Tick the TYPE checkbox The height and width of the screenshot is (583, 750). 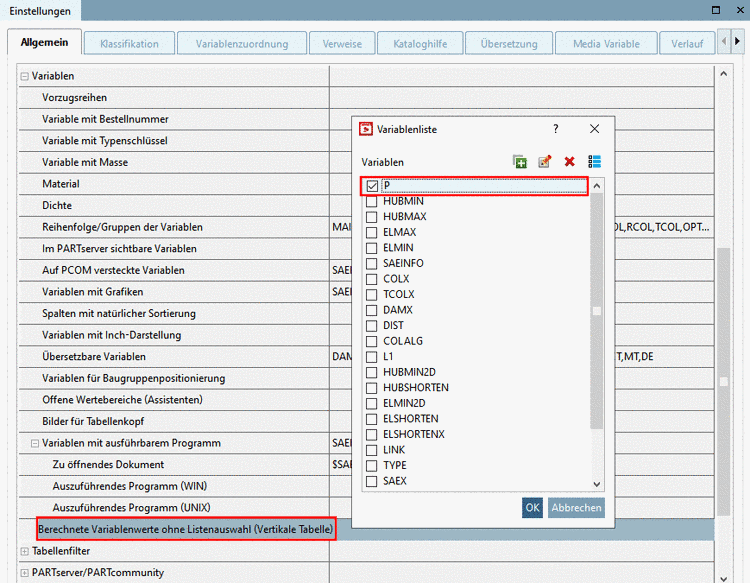pyautogui.click(x=372, y=465)
